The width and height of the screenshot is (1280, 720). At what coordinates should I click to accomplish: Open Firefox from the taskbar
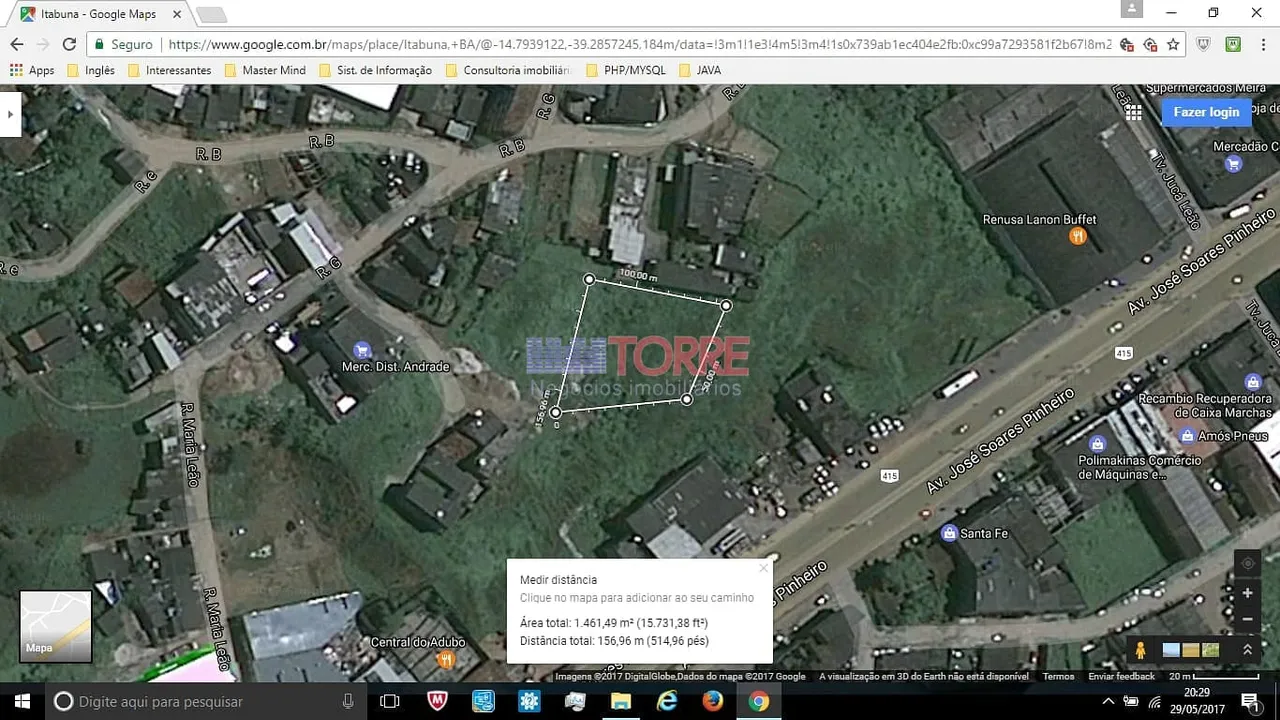(x=712, y=701)
